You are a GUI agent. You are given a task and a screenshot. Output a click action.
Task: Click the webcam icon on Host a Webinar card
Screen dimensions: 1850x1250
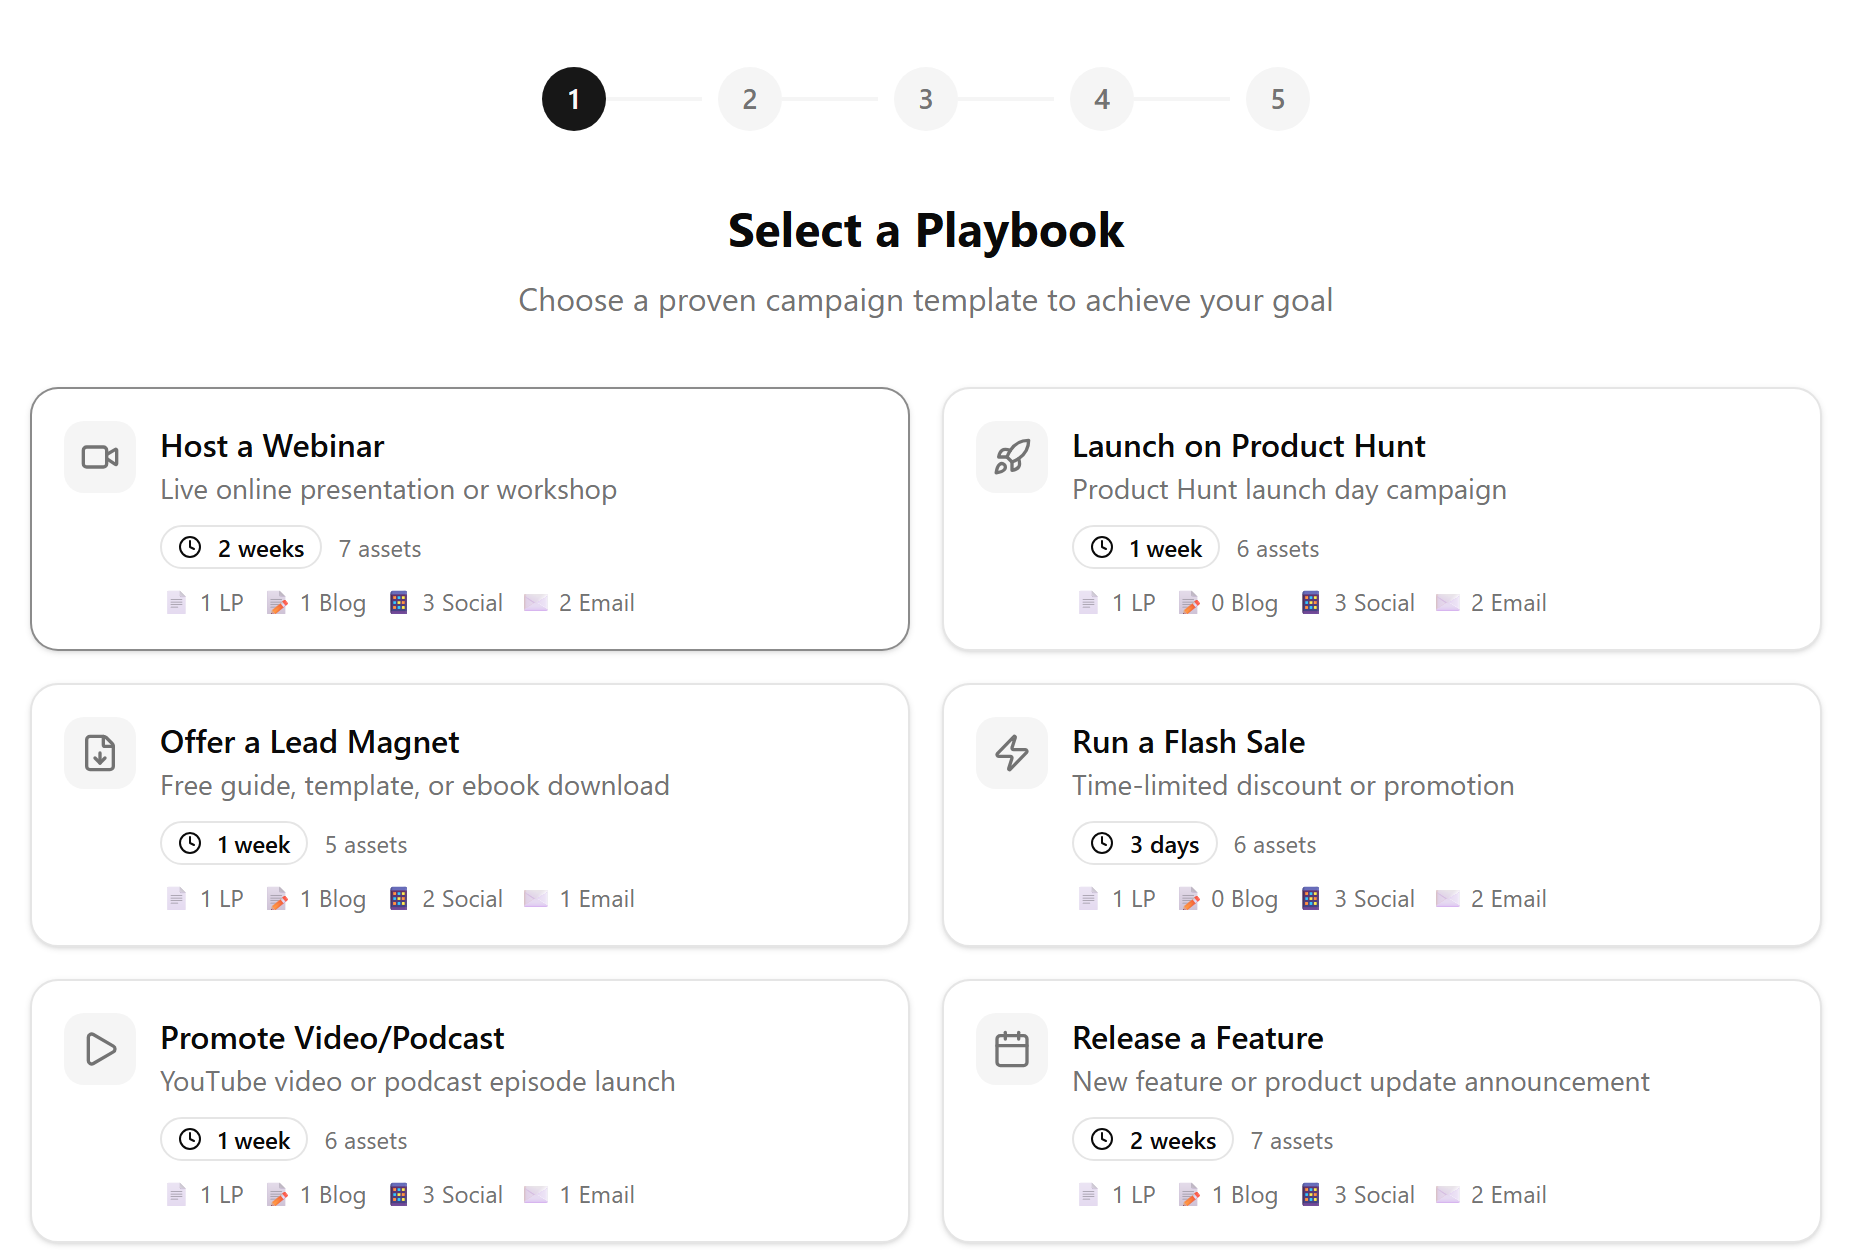[x=100, y=457]
